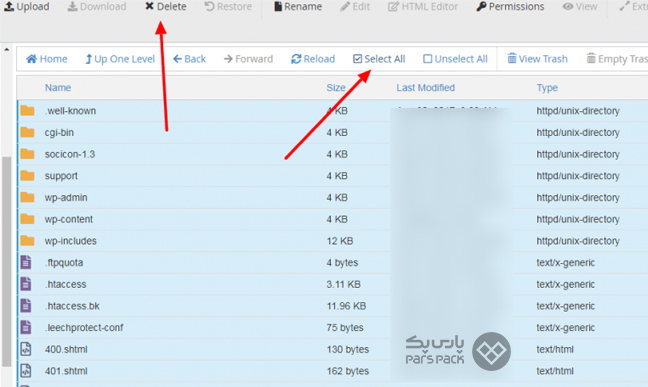The height and width of the screenshot is (387, 648).
Task: Open View Trash
Action: coord(537,59)
